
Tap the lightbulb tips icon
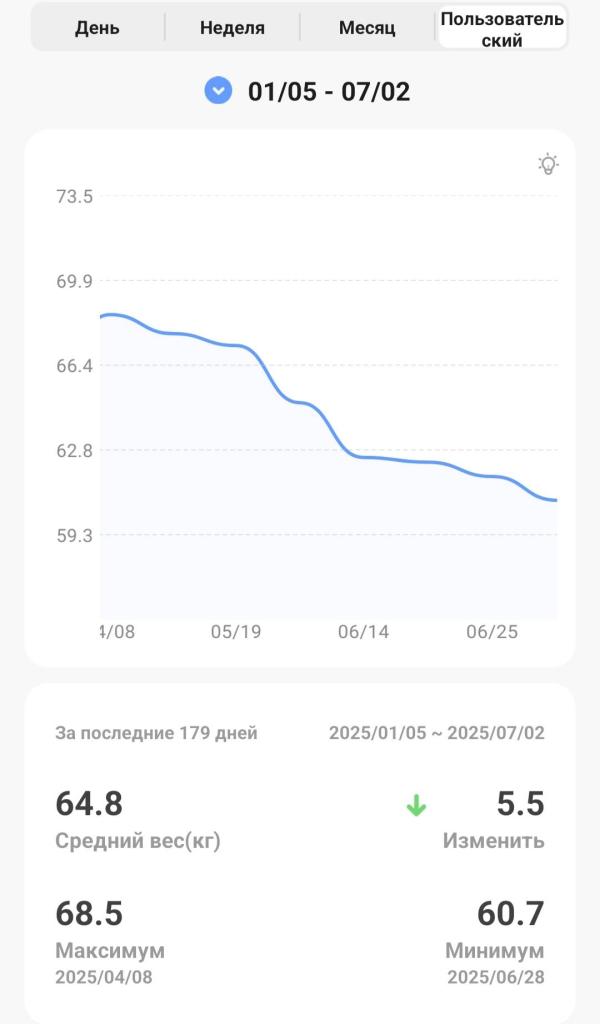(548, 165)
